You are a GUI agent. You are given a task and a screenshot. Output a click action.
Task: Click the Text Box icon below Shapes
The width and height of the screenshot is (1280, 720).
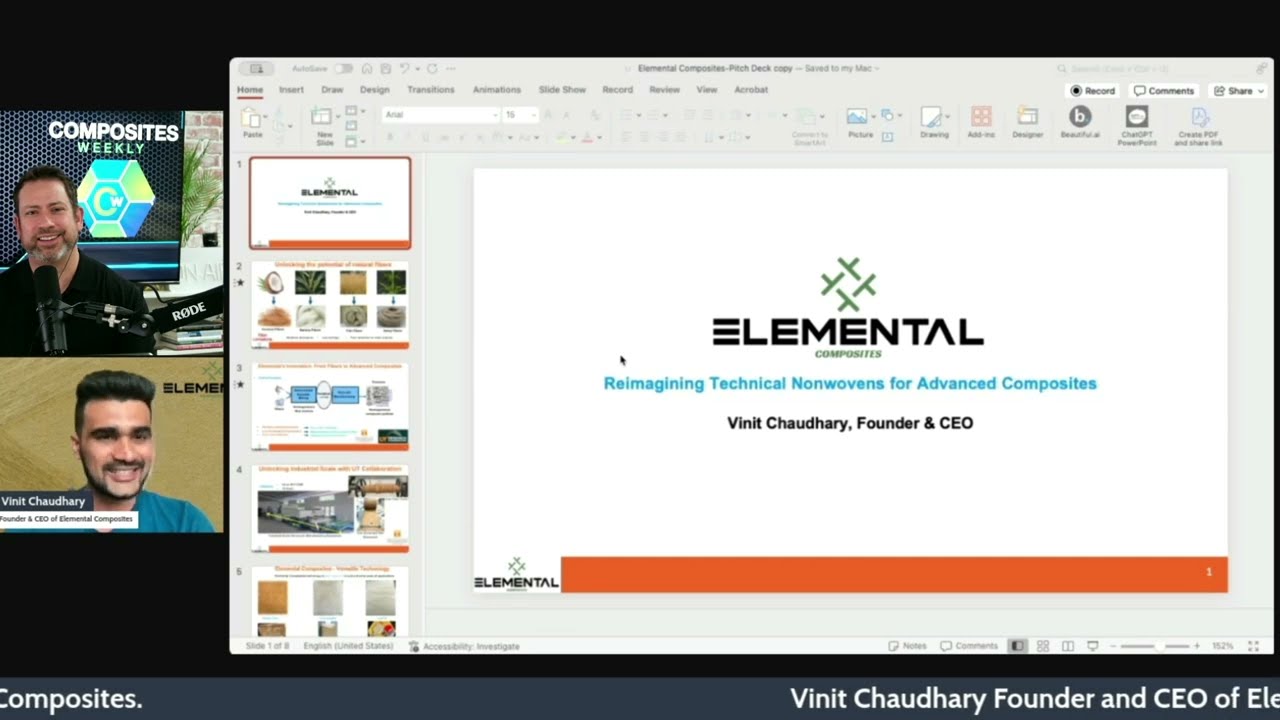click(x=887, y=136)
